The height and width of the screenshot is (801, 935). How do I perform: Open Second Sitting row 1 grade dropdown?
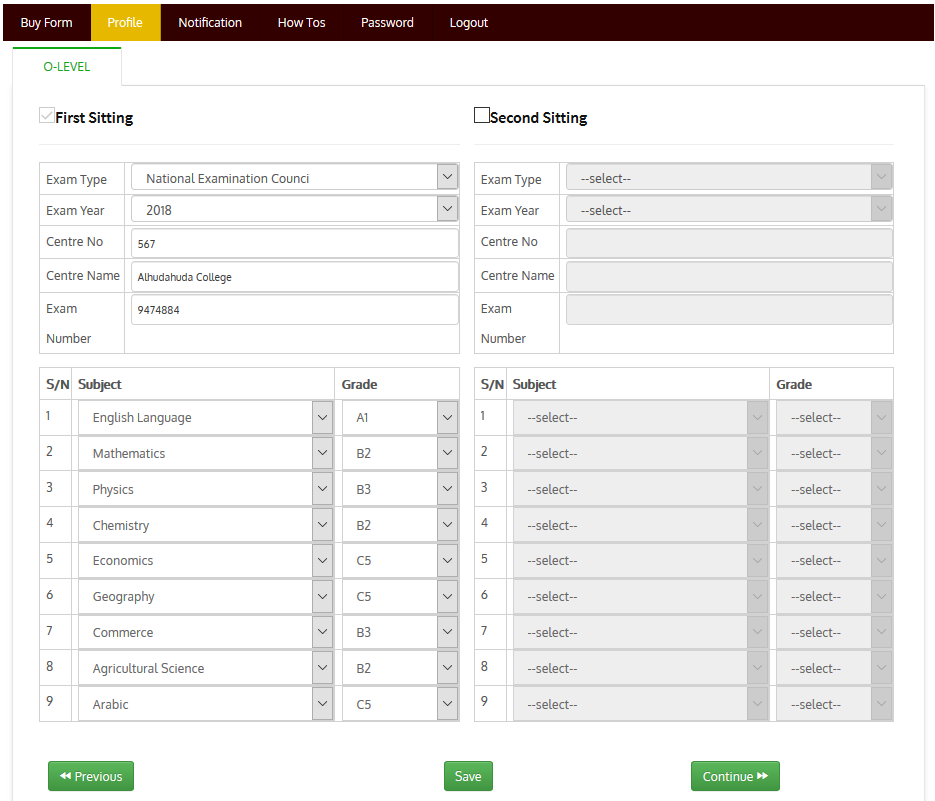tap(834, 417)
